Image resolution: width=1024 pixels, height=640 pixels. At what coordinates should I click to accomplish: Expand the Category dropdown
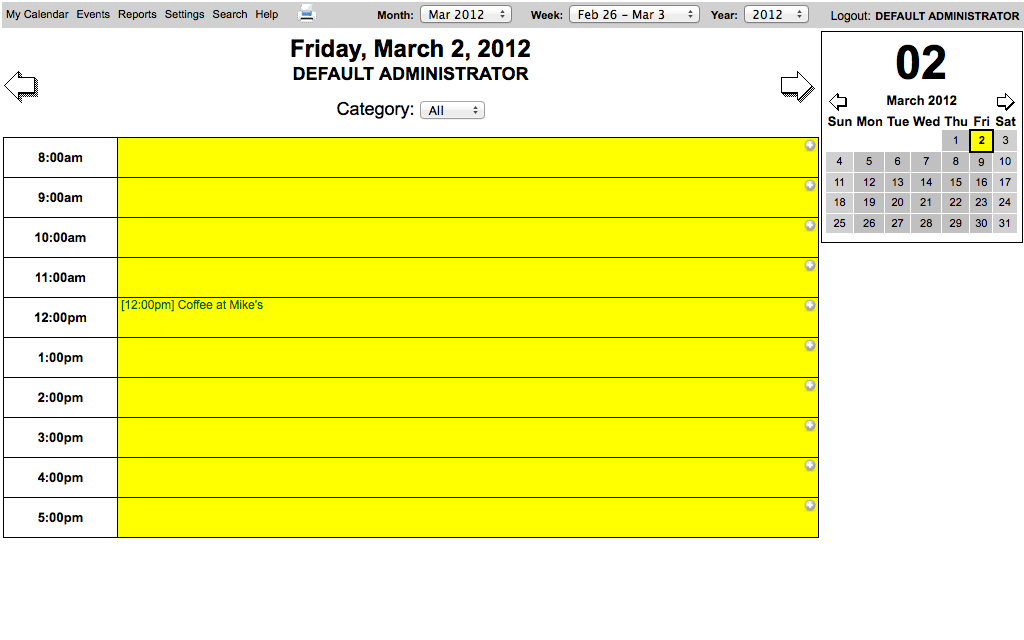(452, 110)
